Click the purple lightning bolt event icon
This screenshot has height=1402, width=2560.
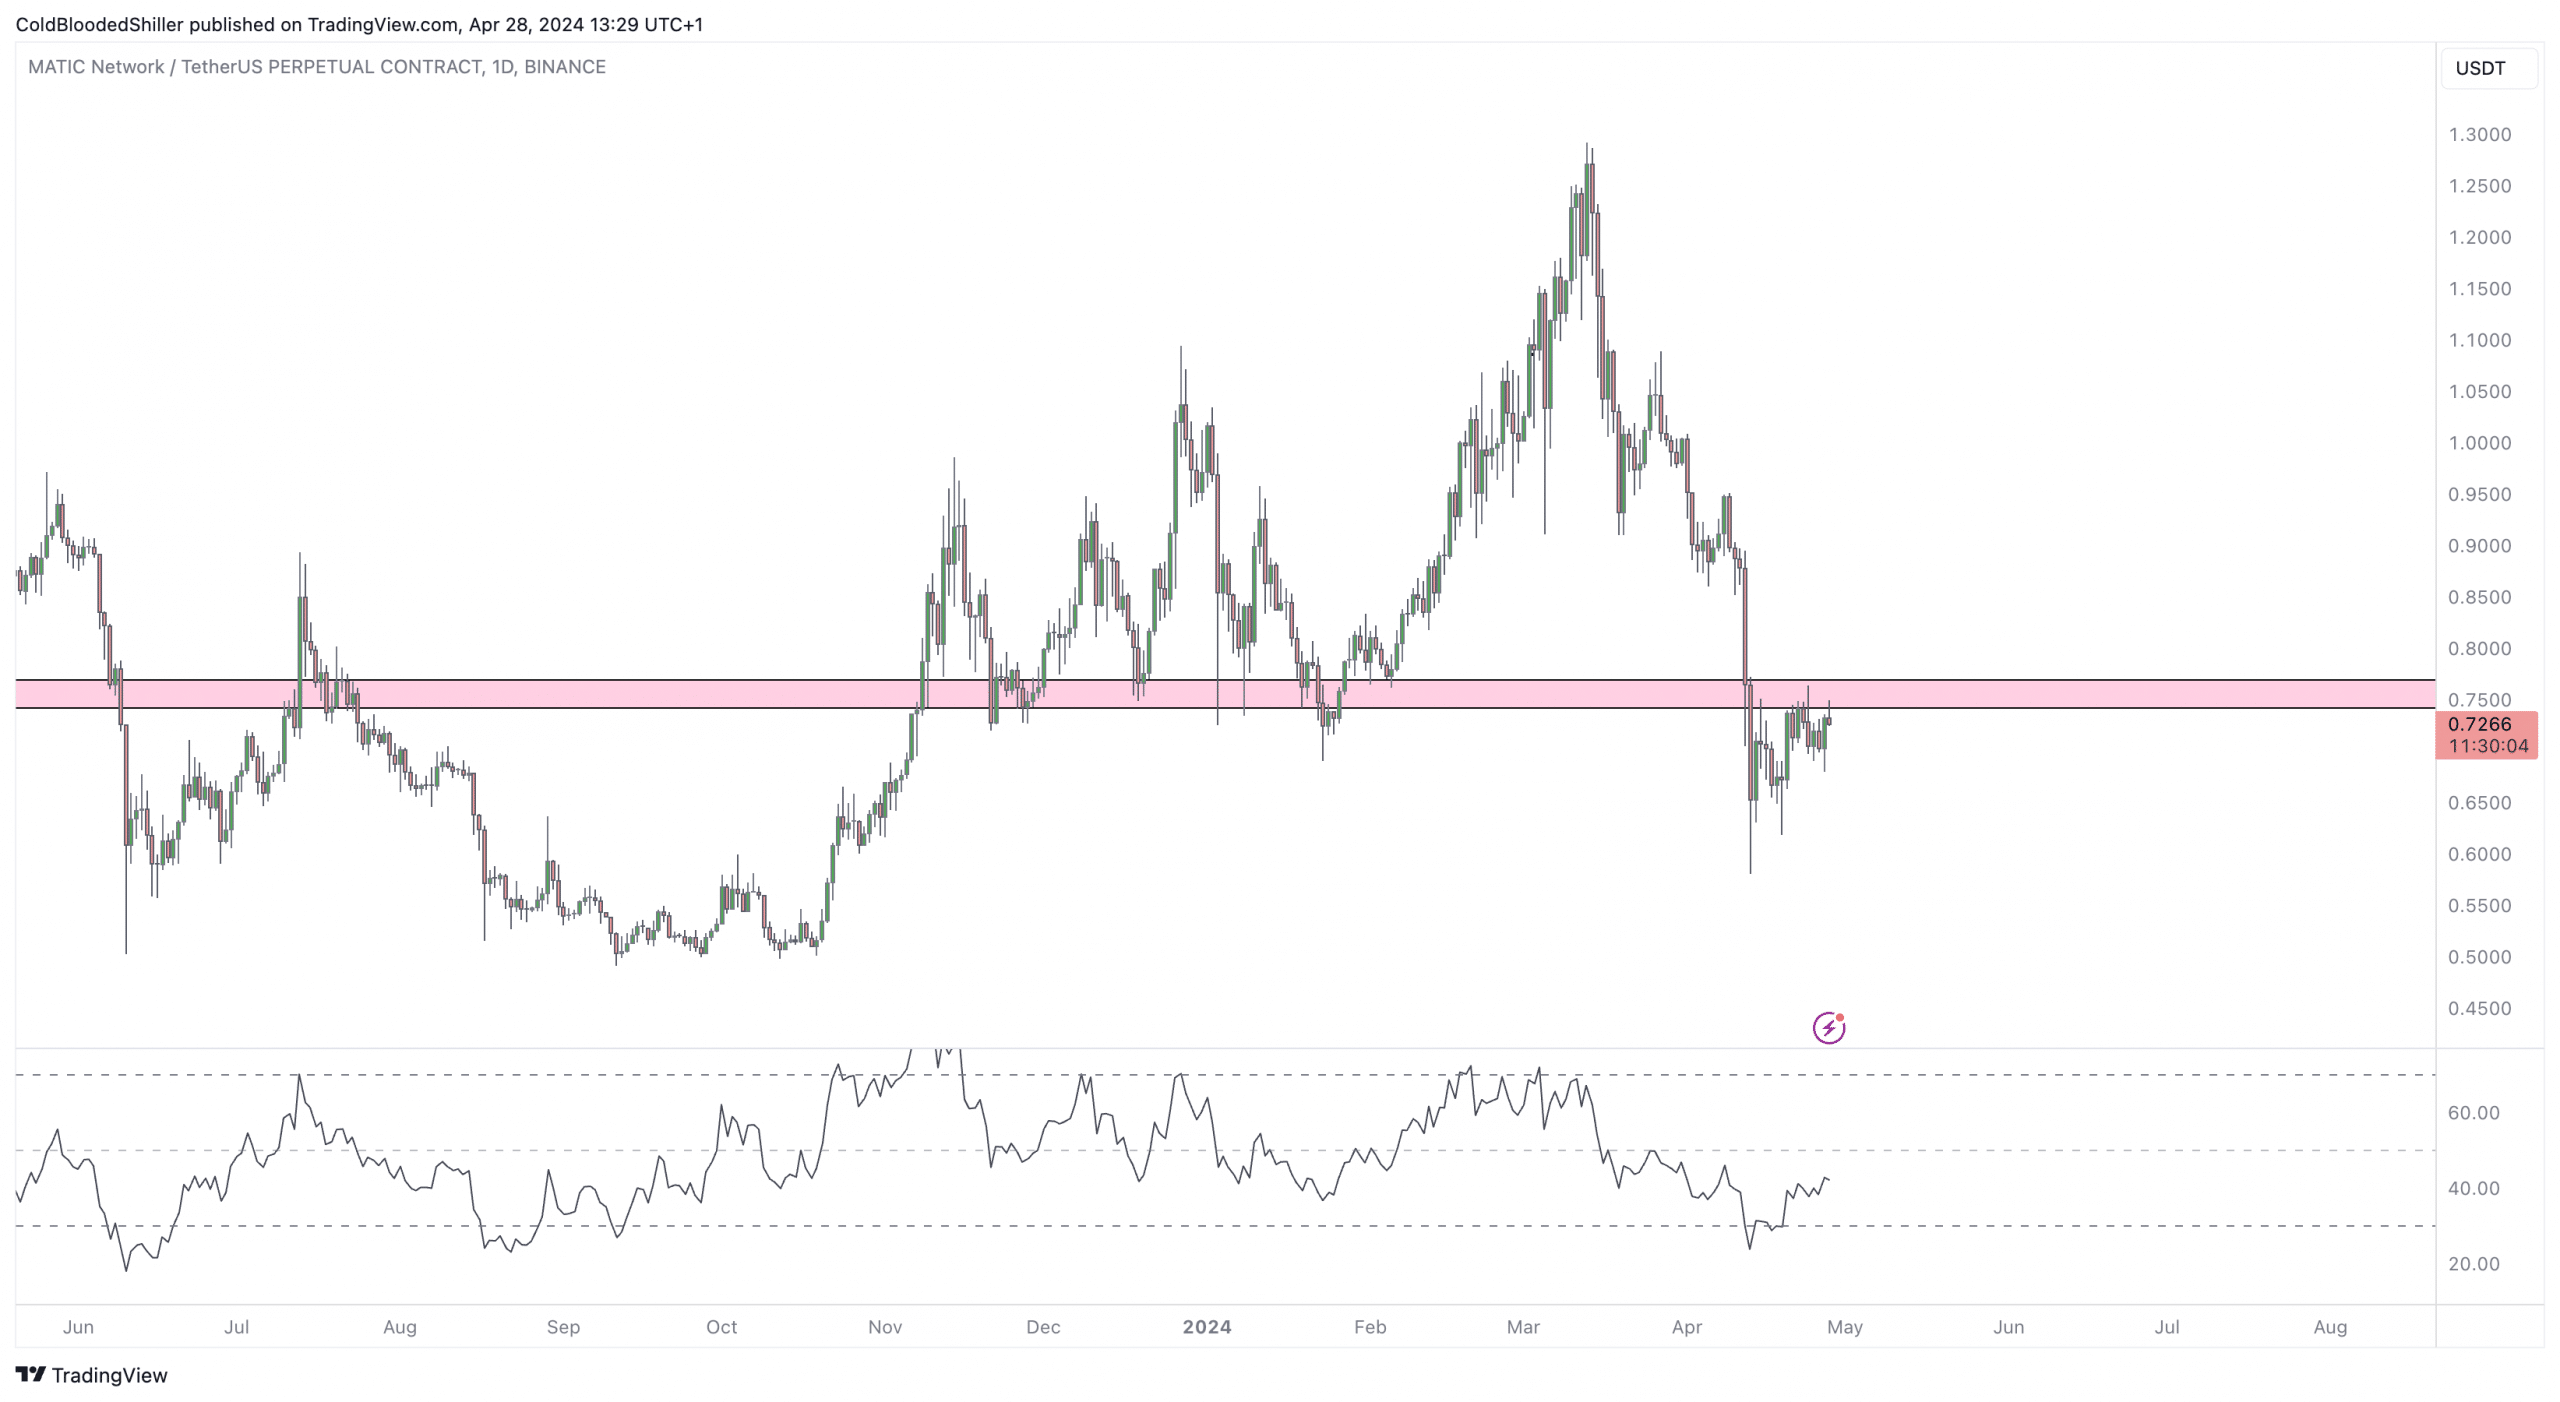[1829, 1027]
